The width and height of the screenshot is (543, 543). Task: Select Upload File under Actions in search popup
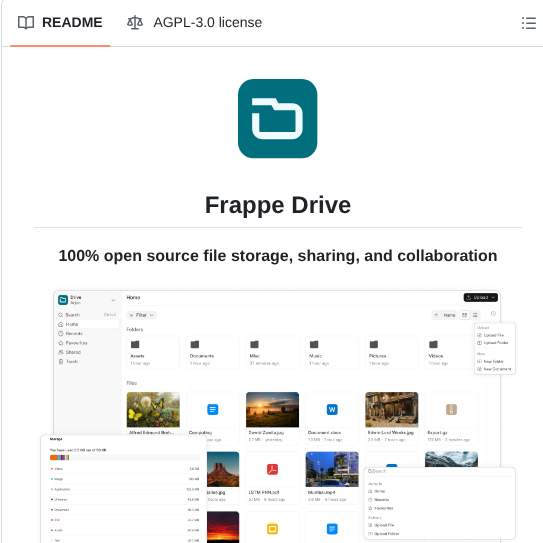tap(440, 525)
